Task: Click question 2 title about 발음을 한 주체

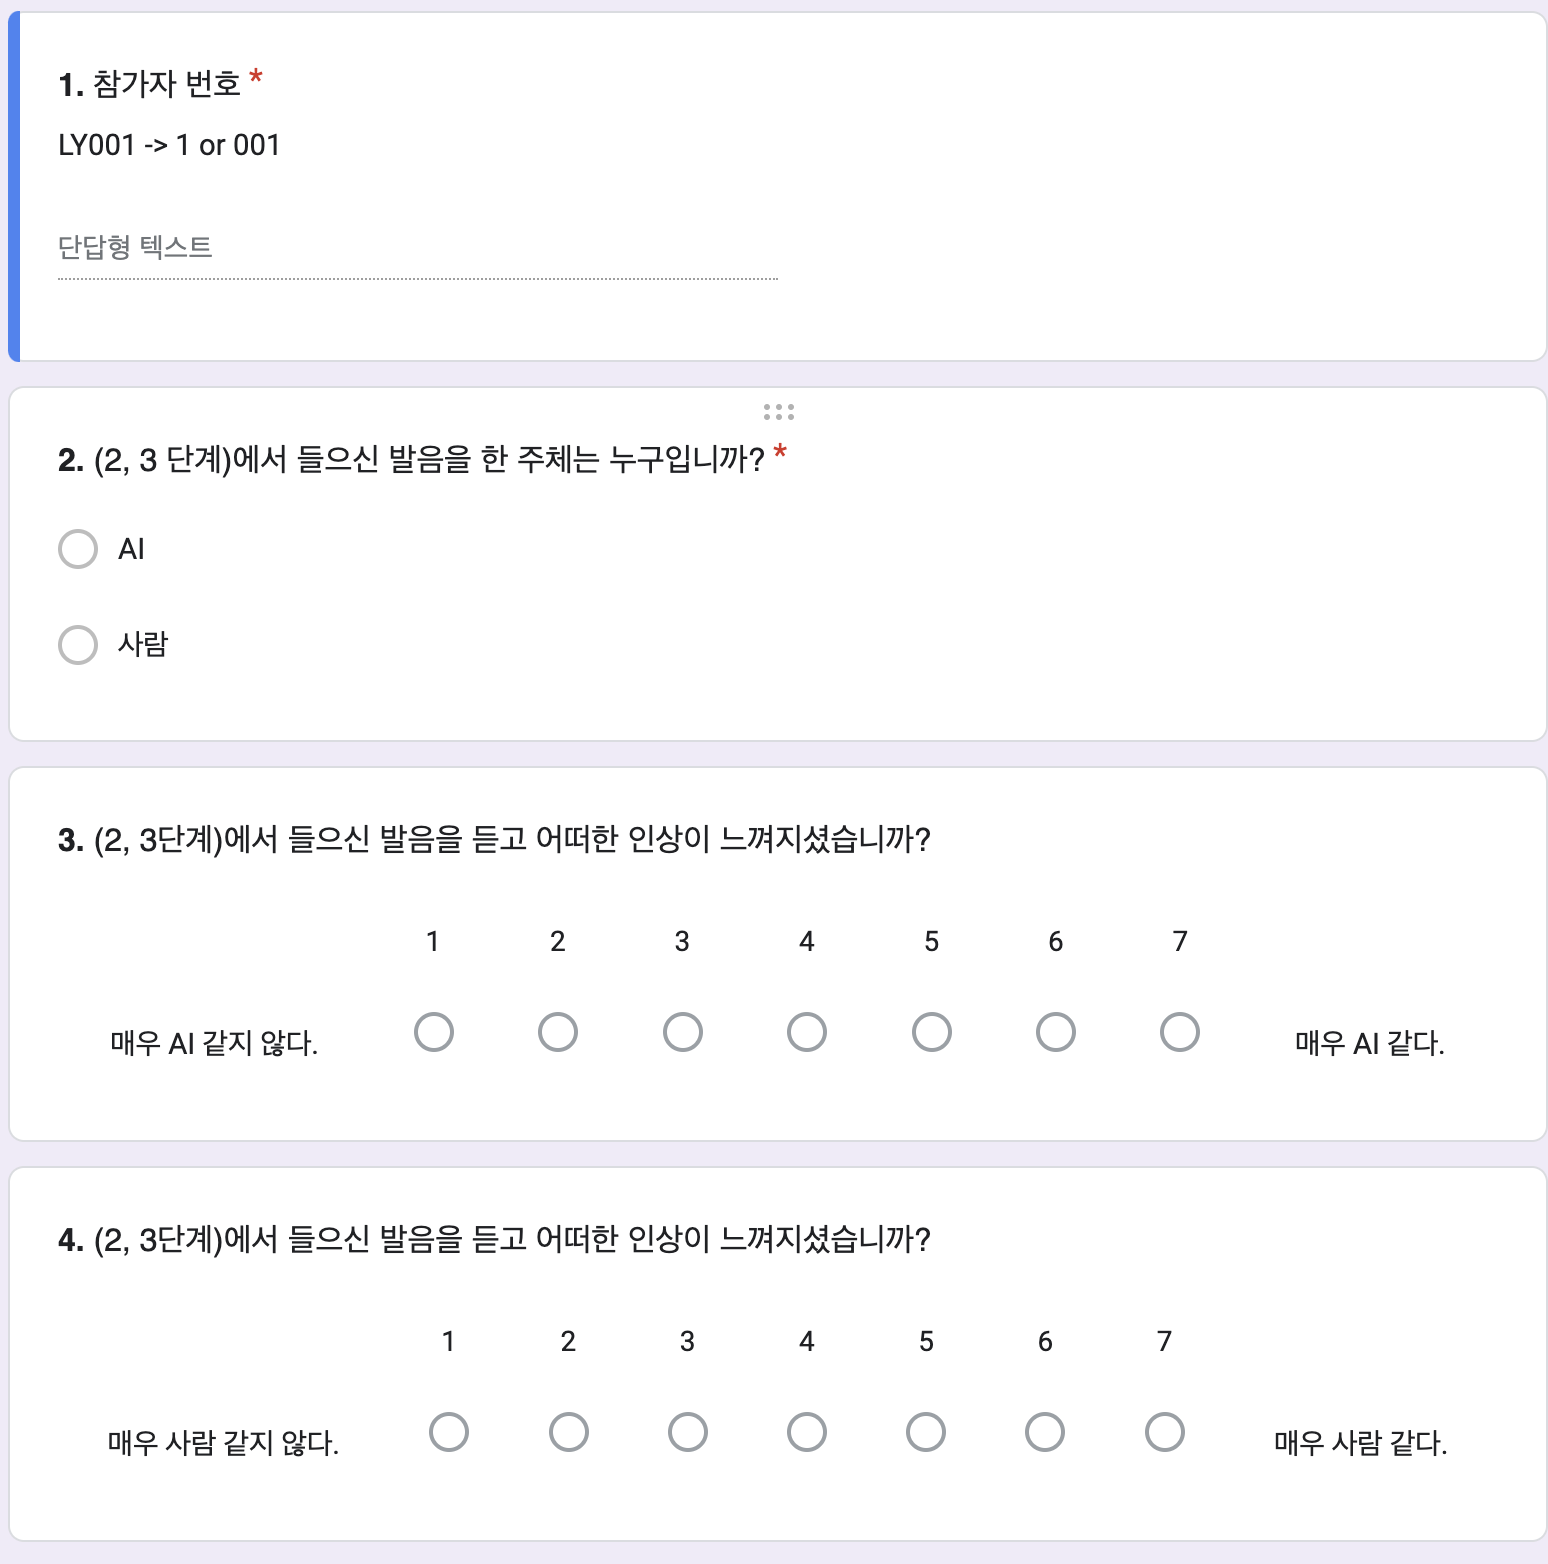Action: 428,460
